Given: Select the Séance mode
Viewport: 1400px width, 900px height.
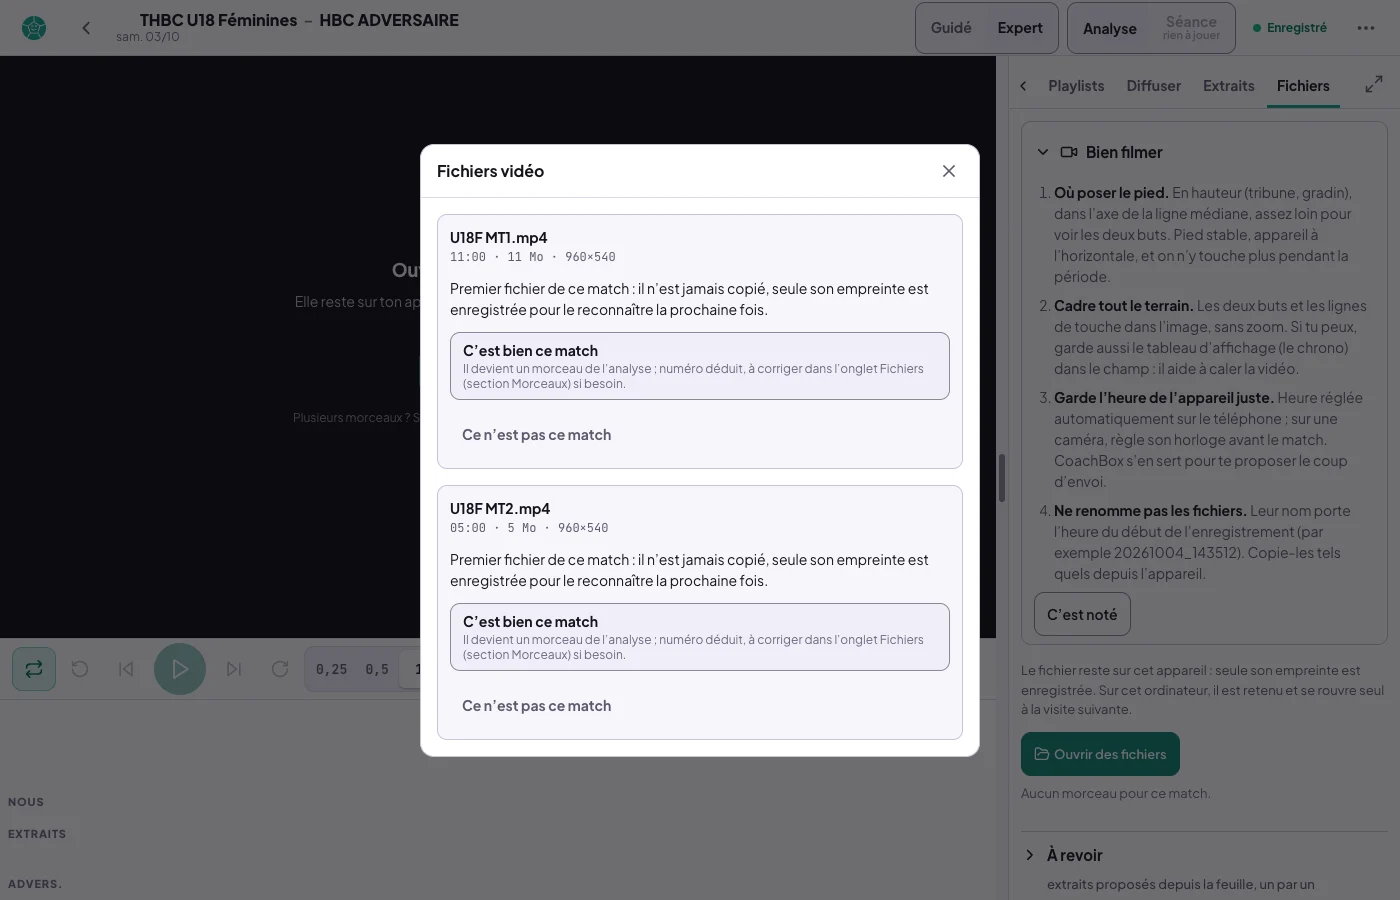Looking at the screenshot, I should point(1191,28).
